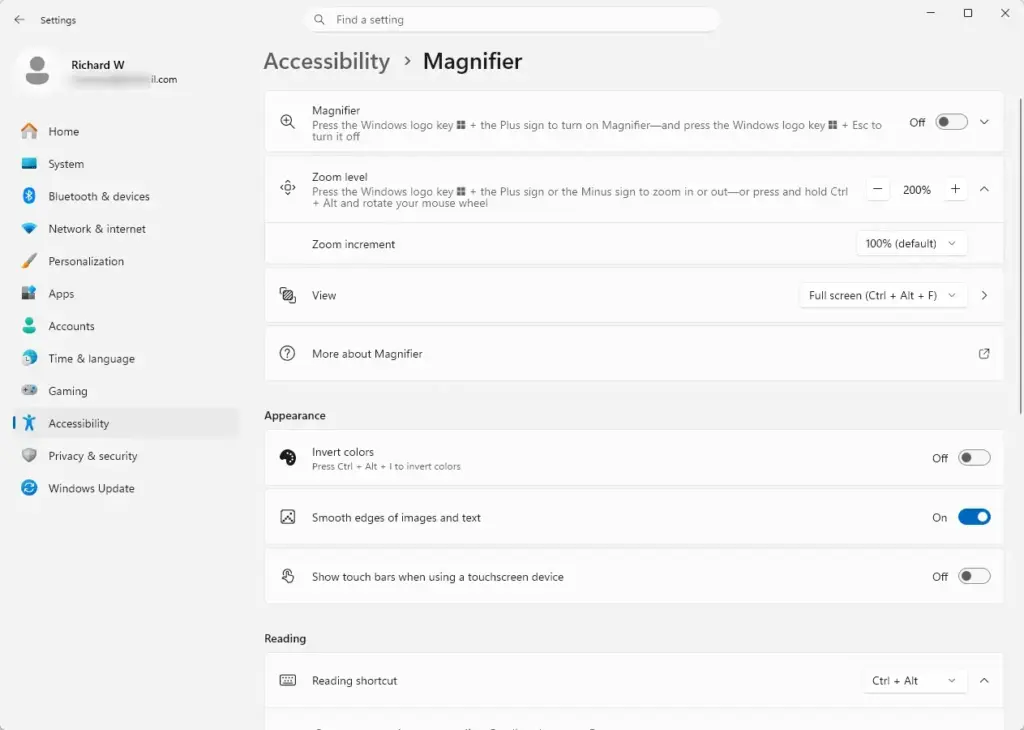Screen dimensions: 1024x730
Task: Click the Accessibility figure icon
Action: pyautogui.click(x=29, y=422)
